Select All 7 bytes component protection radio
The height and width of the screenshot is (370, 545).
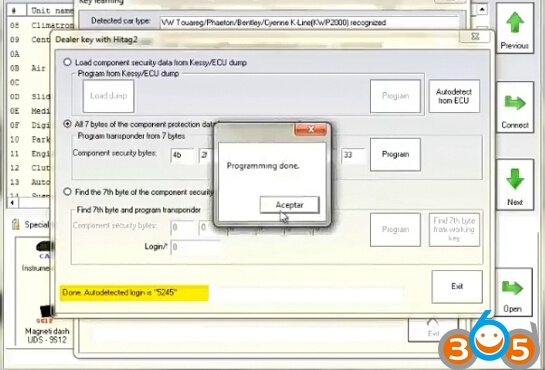tap(67, 124)
